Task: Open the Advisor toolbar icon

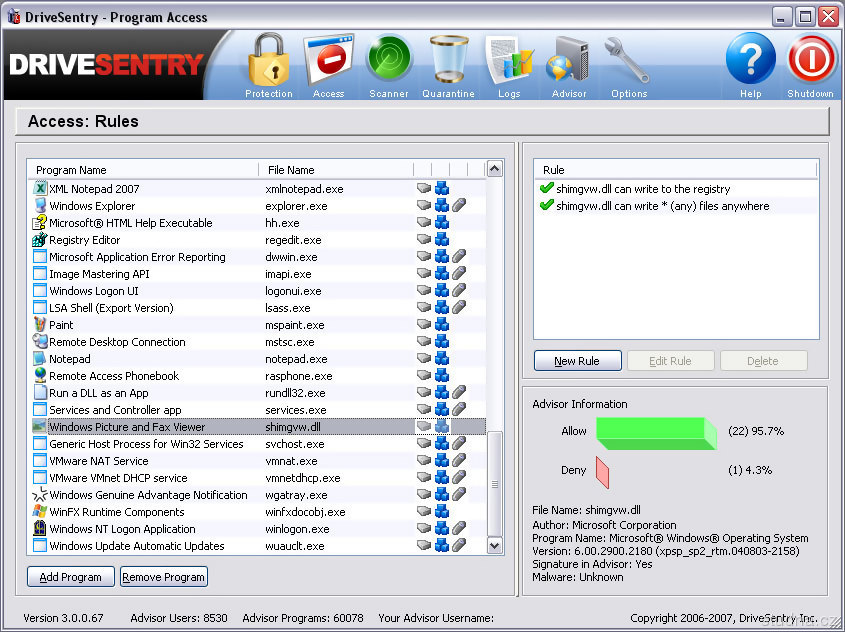Action: pos(569,62)
